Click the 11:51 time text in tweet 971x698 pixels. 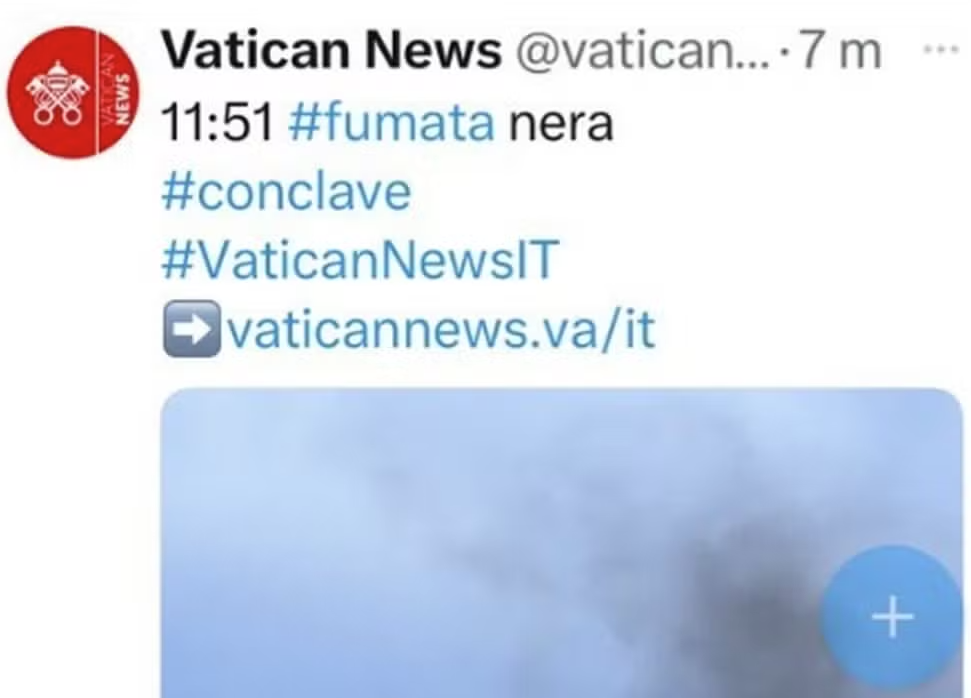pos(217,123)
